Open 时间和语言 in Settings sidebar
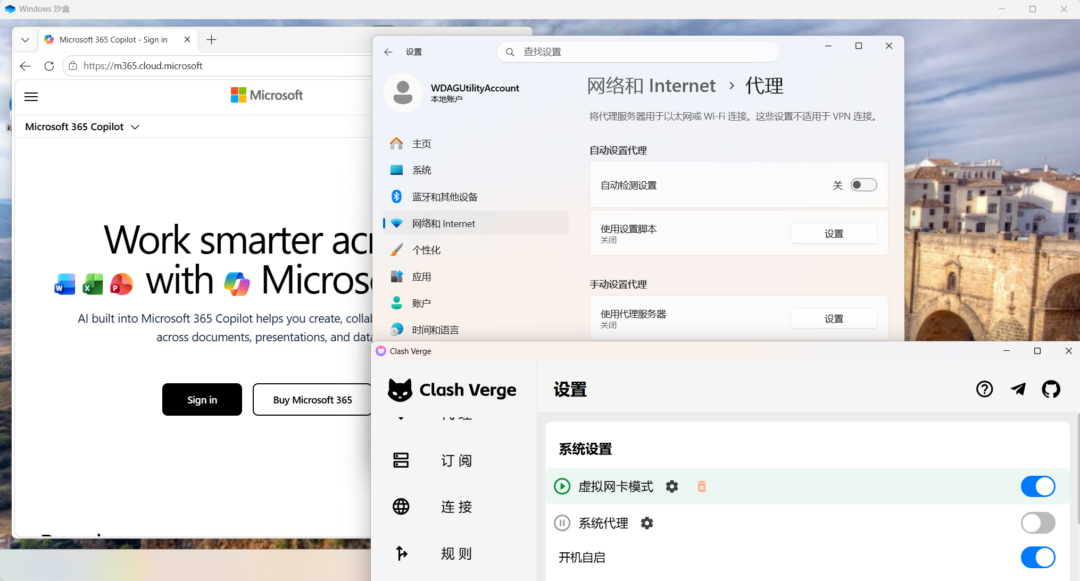Viewport: 1080px width, 581px height. click(475, 329)
